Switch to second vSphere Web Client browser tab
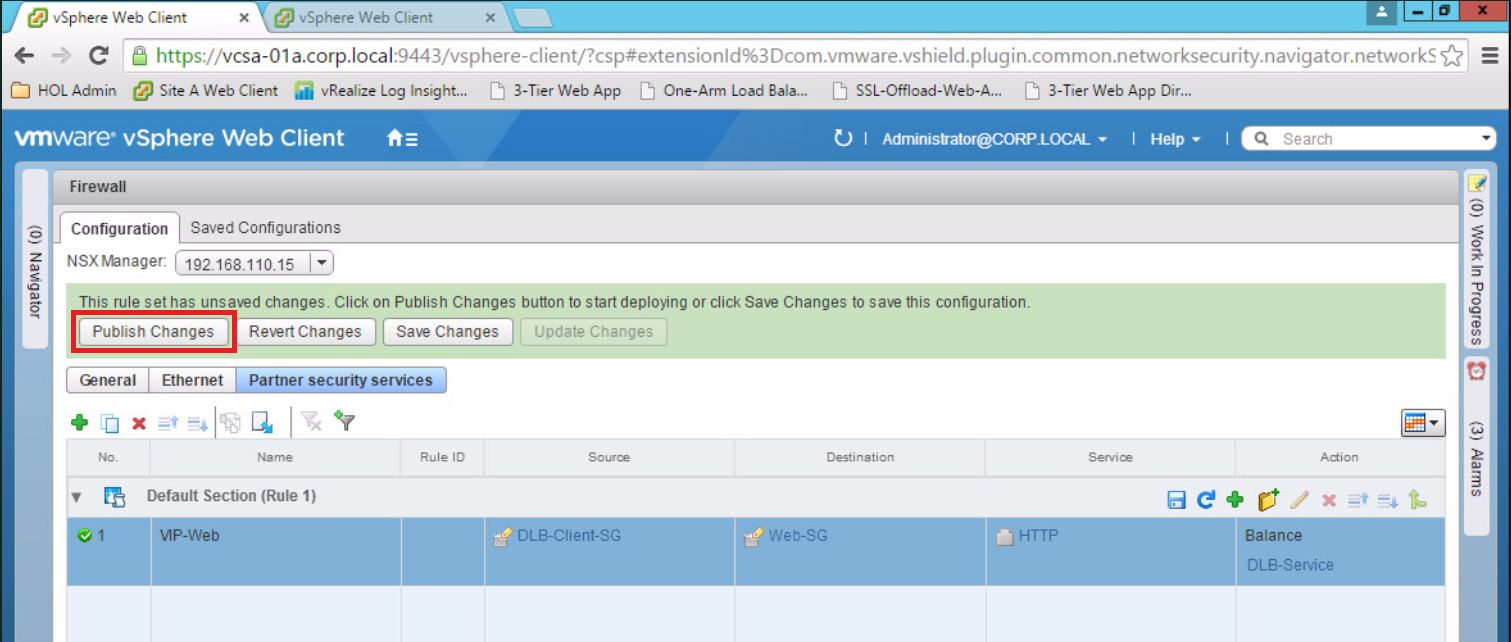Image resolution: width=1511 pixels, height=642 pixels. point(383,17)
